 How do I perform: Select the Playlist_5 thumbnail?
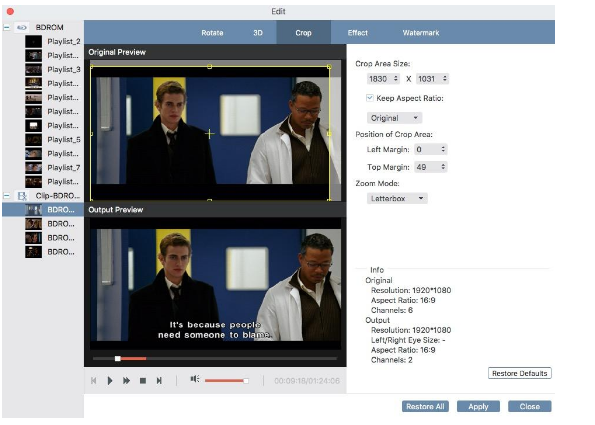pyautogui.click(x=33, y=140)
